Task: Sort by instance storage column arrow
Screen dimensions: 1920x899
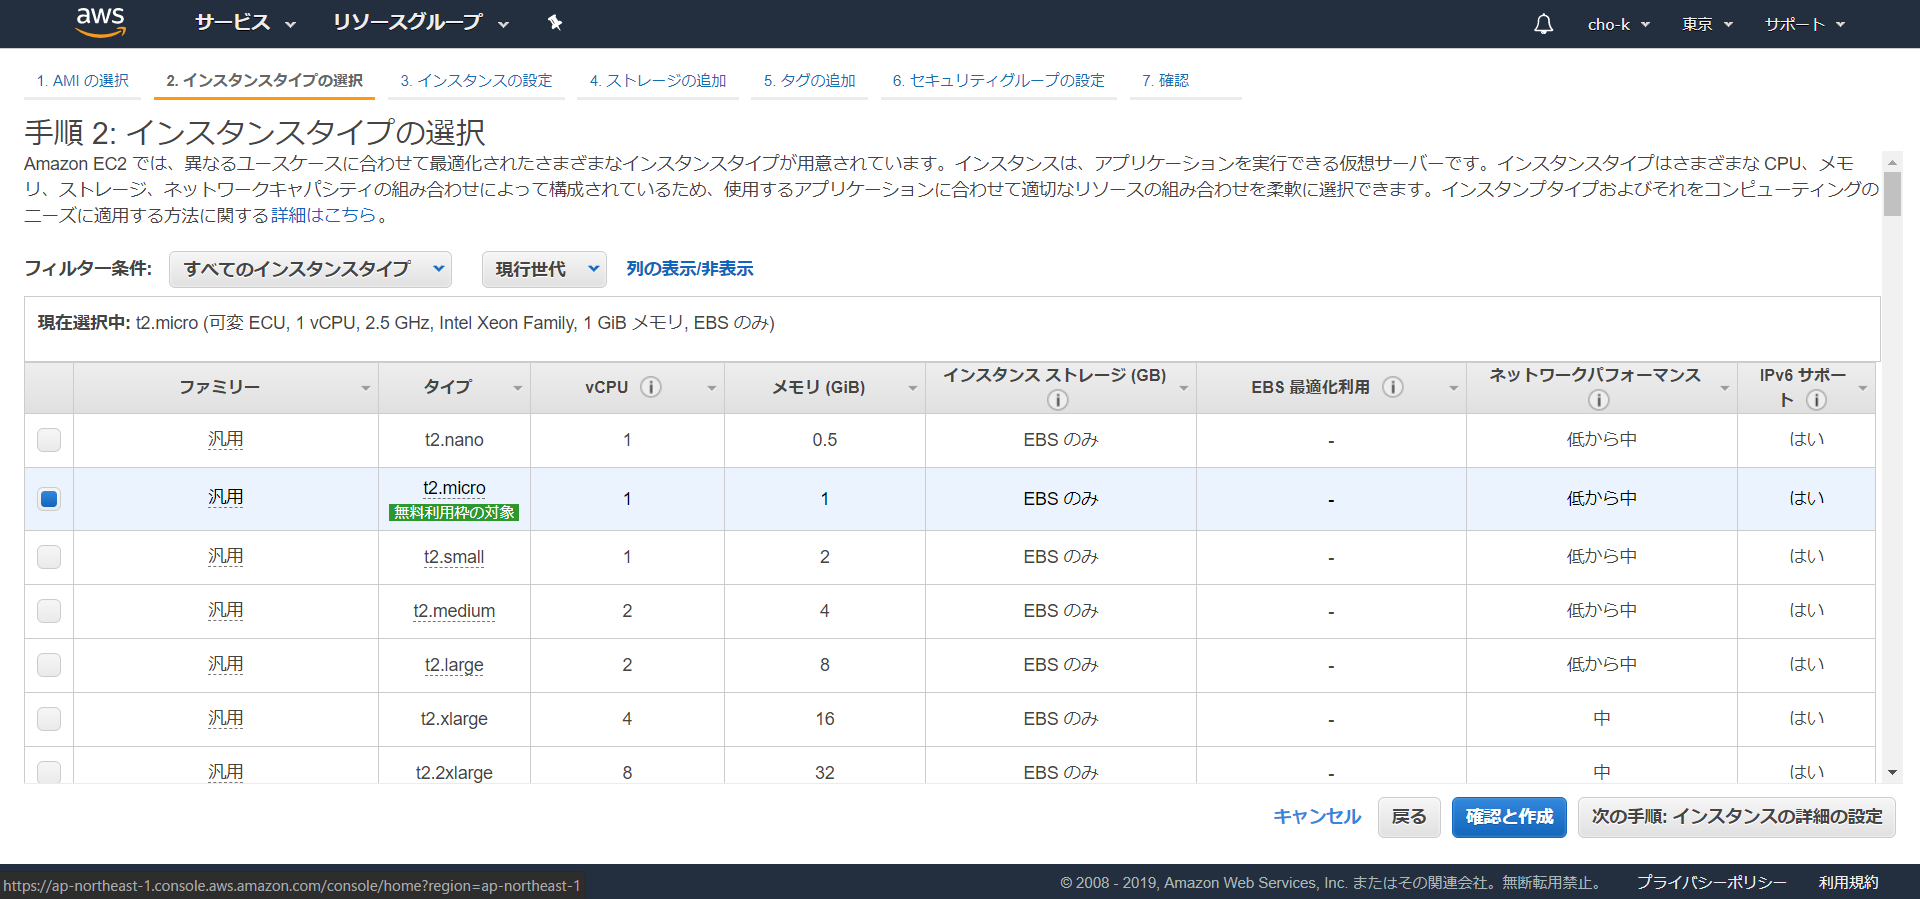Action: tap(1184, 388)
